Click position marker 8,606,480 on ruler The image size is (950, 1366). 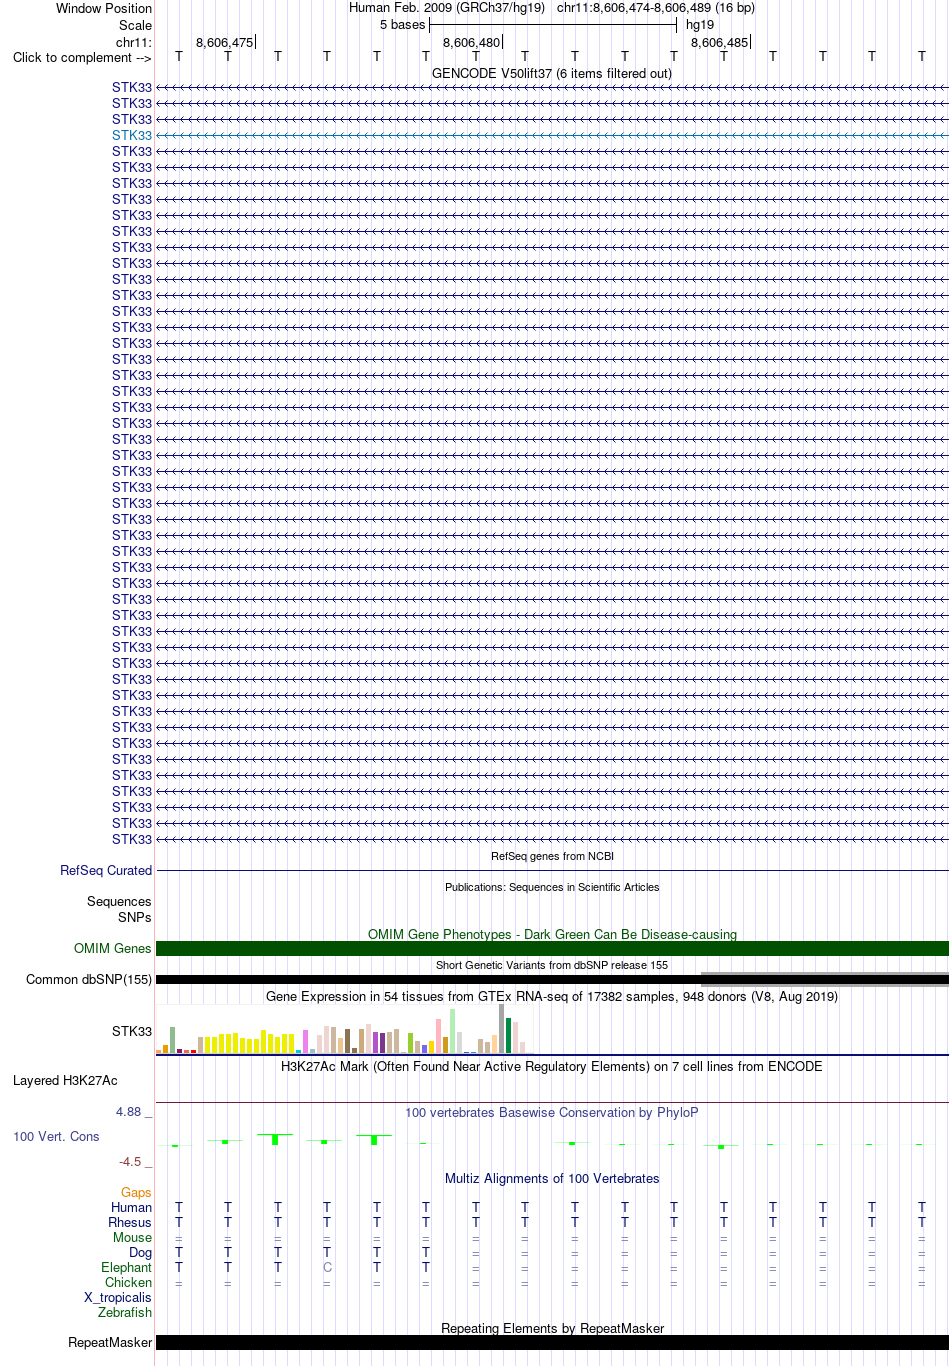click(472, 42)
